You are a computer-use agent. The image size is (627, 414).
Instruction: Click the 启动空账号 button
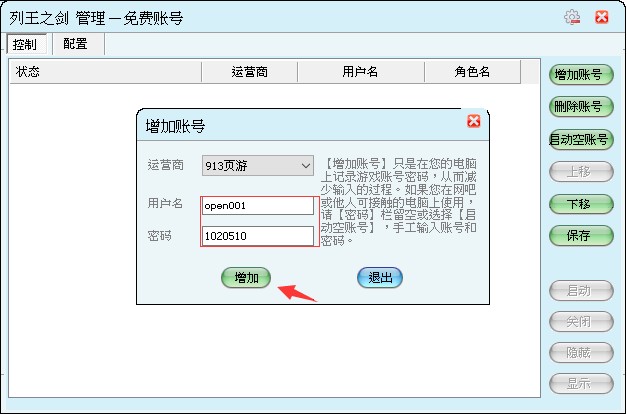click(x=580, y=139)
